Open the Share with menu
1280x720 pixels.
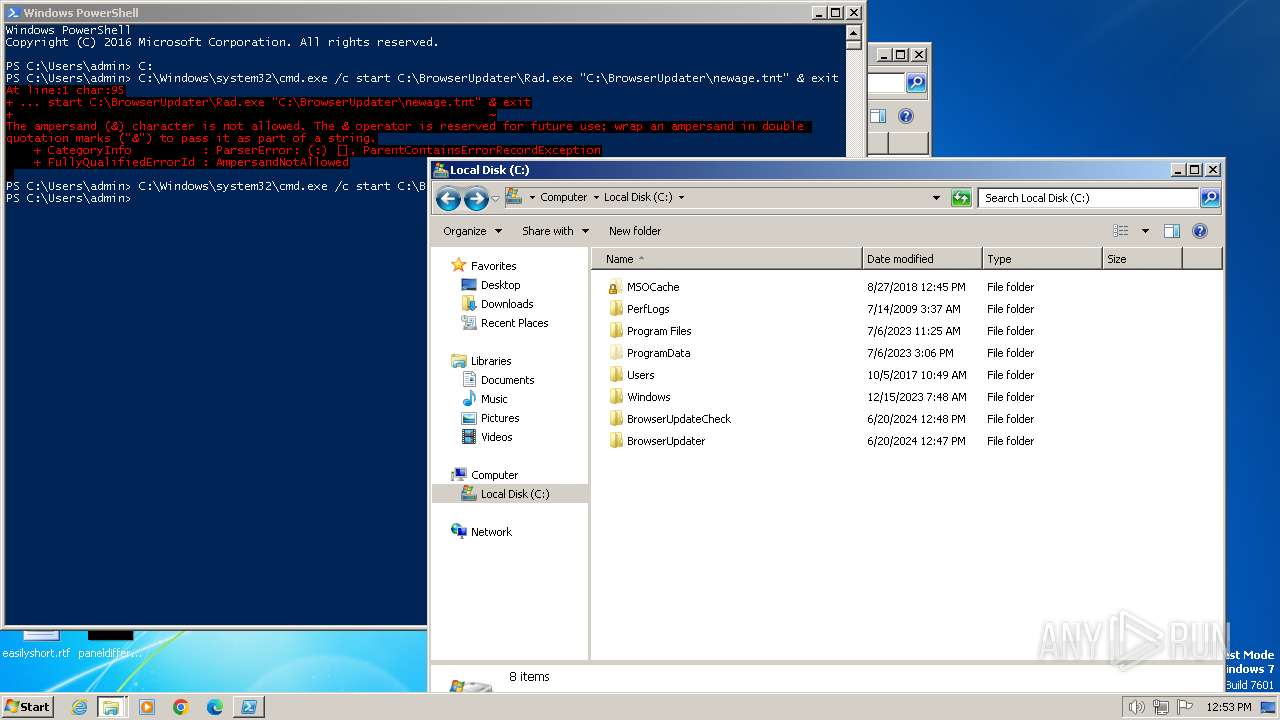[x=555, y=231]
